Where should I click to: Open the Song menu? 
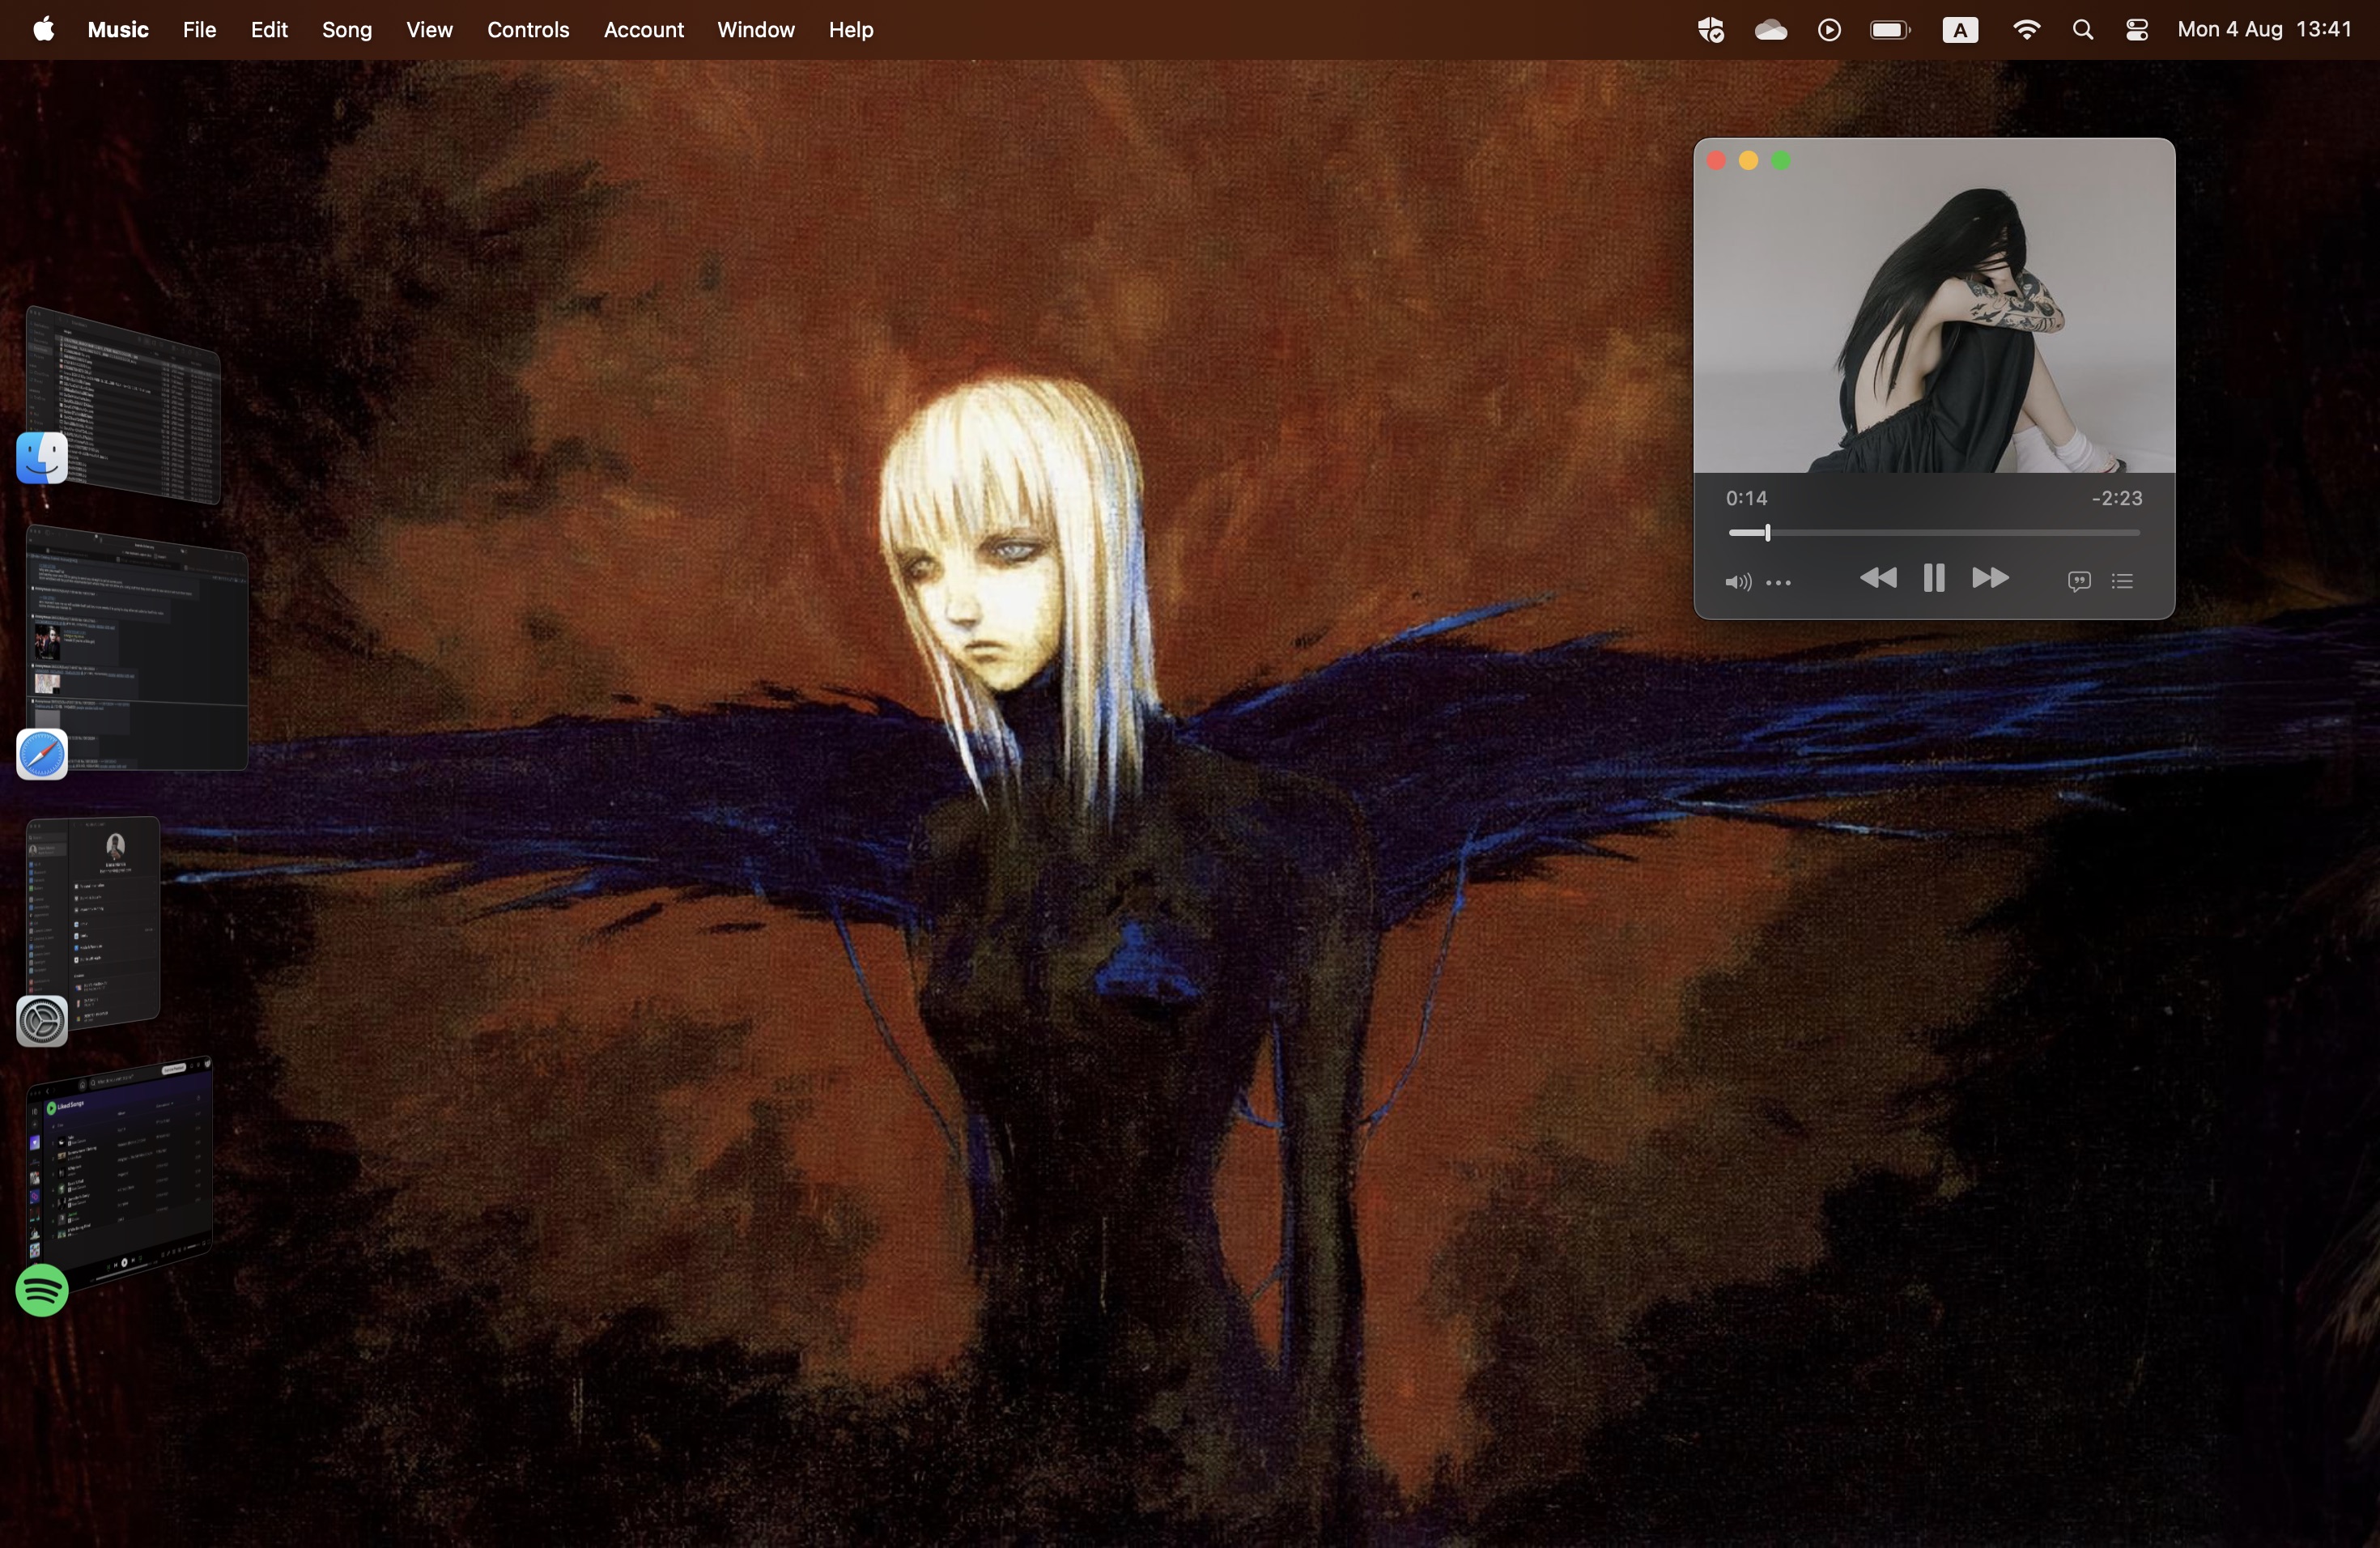pyautogui.click(x=346, y=30)
